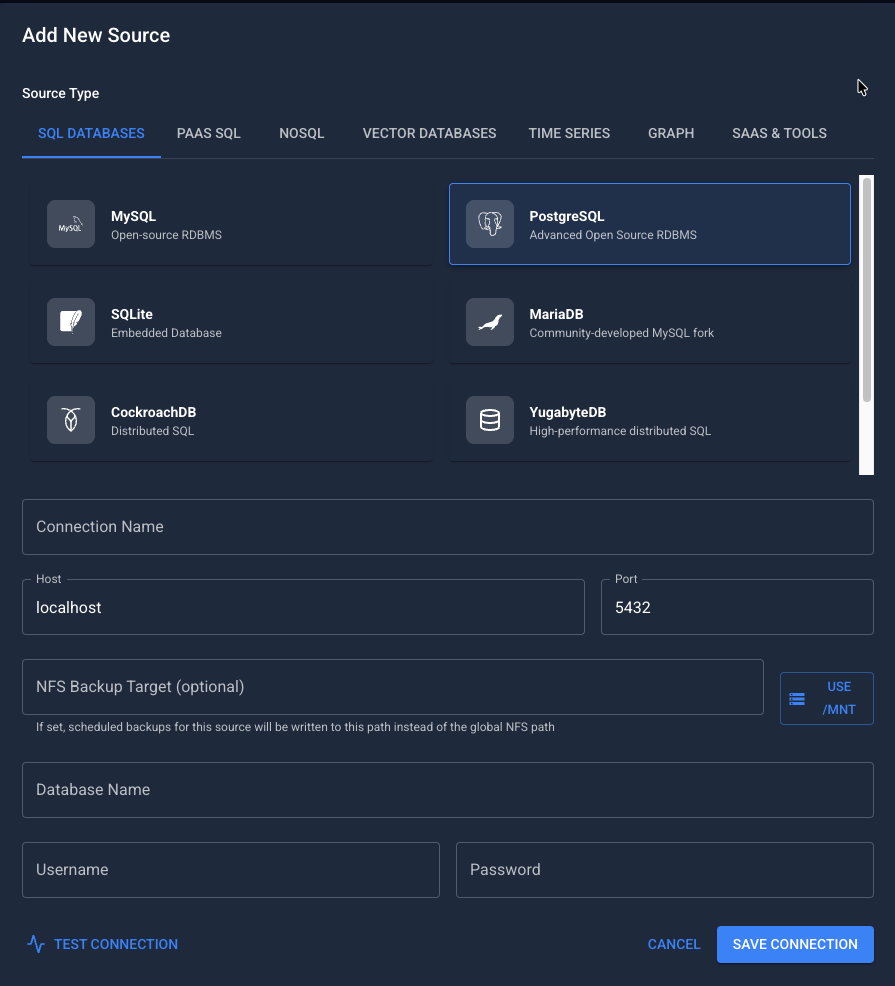Select the Time Series tab
Viewport: 895px width, 986px height.
[569, 133]
